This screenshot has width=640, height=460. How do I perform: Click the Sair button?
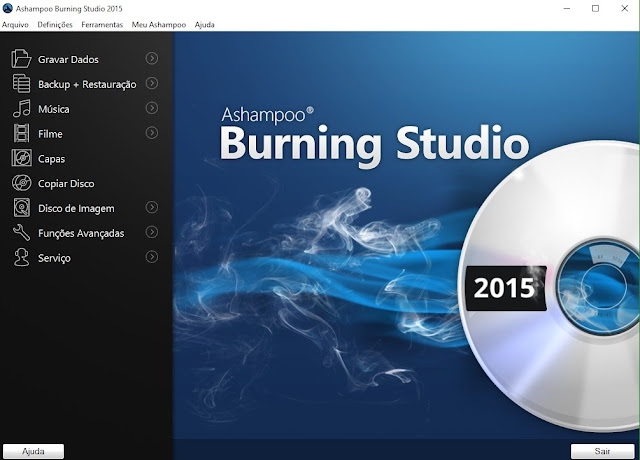[x=602, y=451]
